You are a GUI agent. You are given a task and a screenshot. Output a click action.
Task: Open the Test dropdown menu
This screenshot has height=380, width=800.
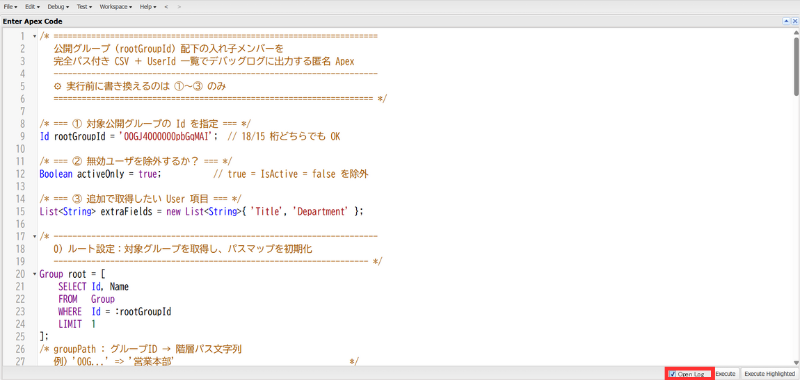coord(85,7)
